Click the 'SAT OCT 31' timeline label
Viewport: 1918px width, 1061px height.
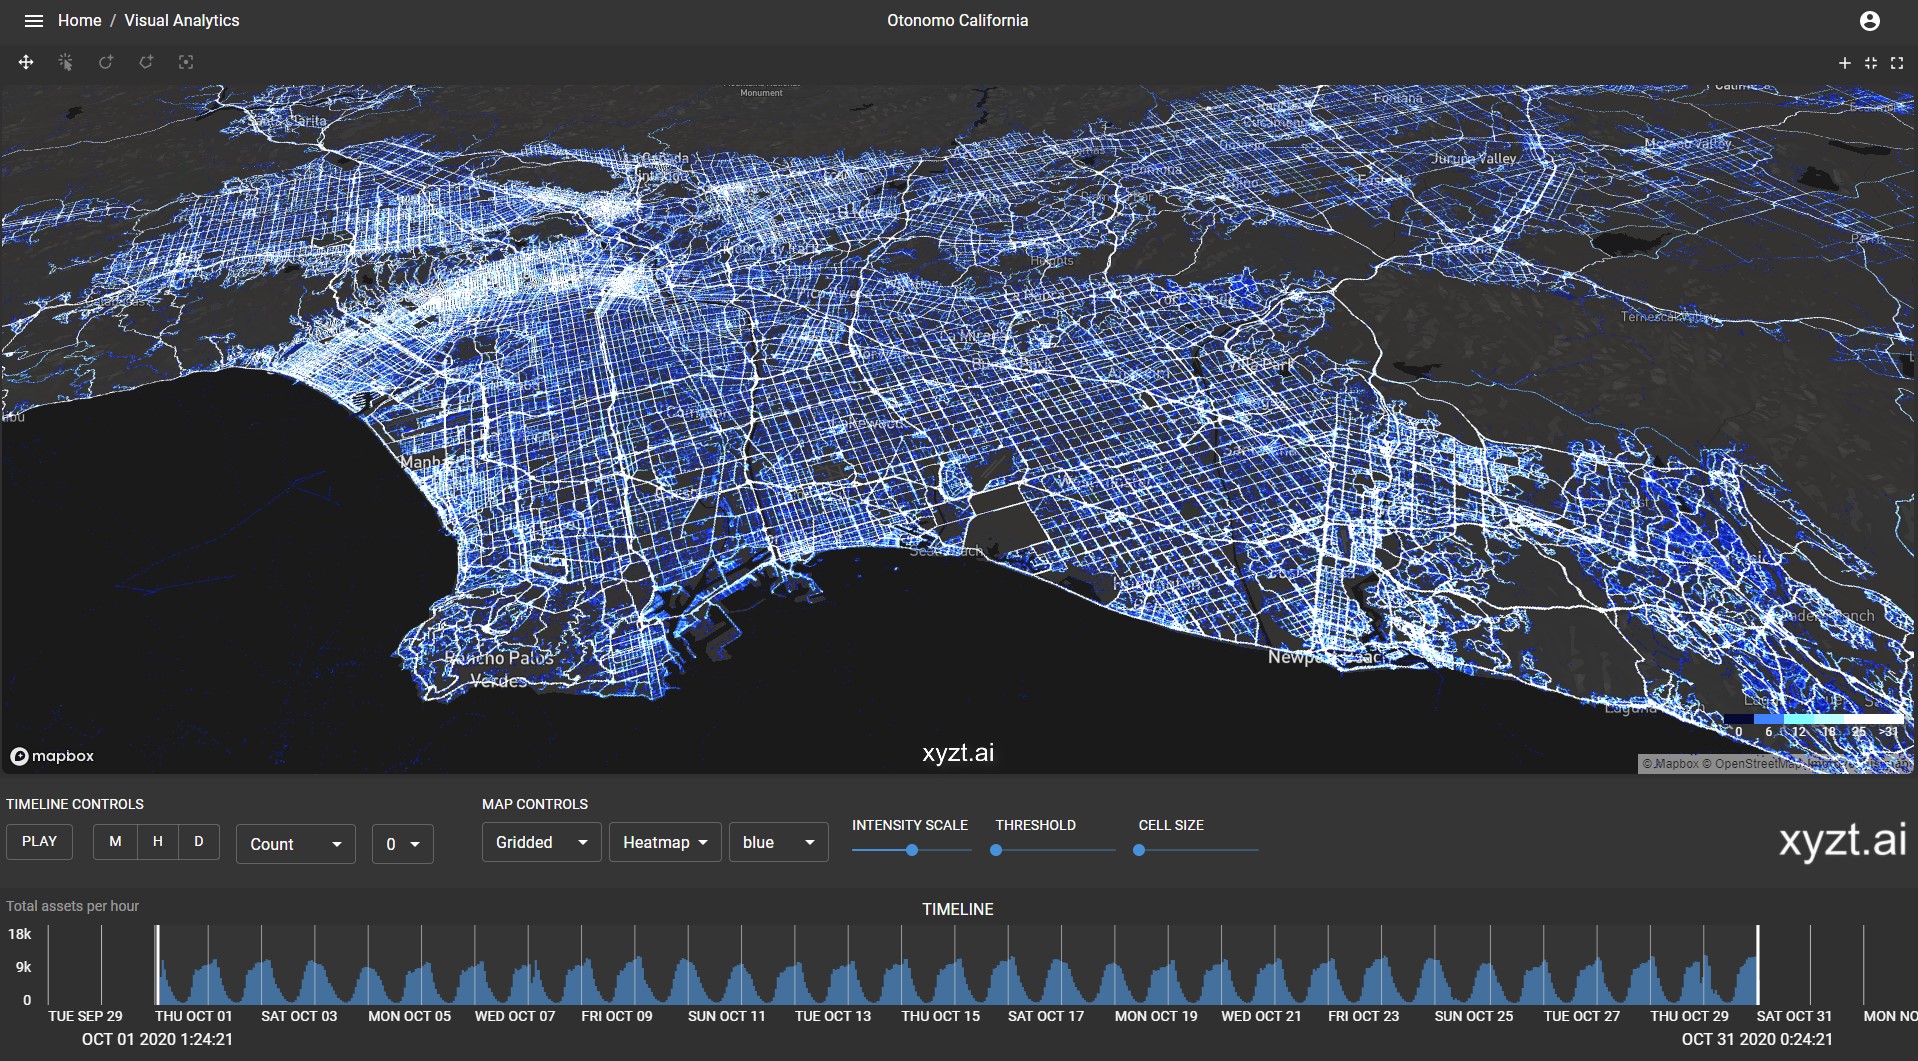[1794, 1016]
